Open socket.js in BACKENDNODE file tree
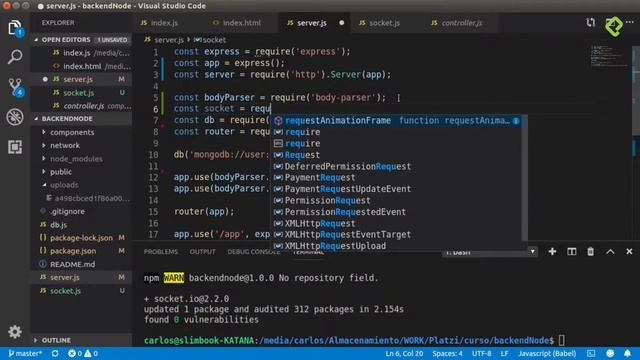Viewport: 640px width, 360px height. [65, 291]
